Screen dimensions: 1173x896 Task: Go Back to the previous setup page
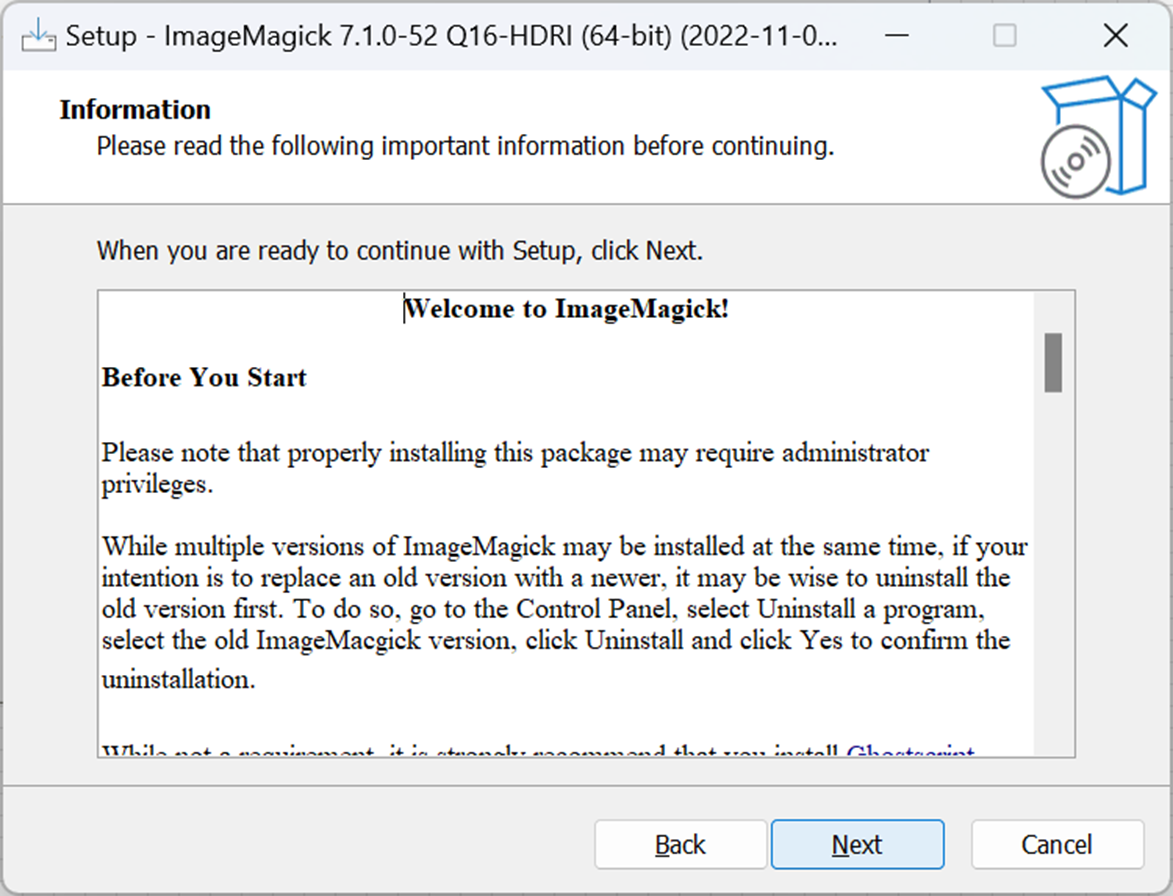[x=680, y=845]
